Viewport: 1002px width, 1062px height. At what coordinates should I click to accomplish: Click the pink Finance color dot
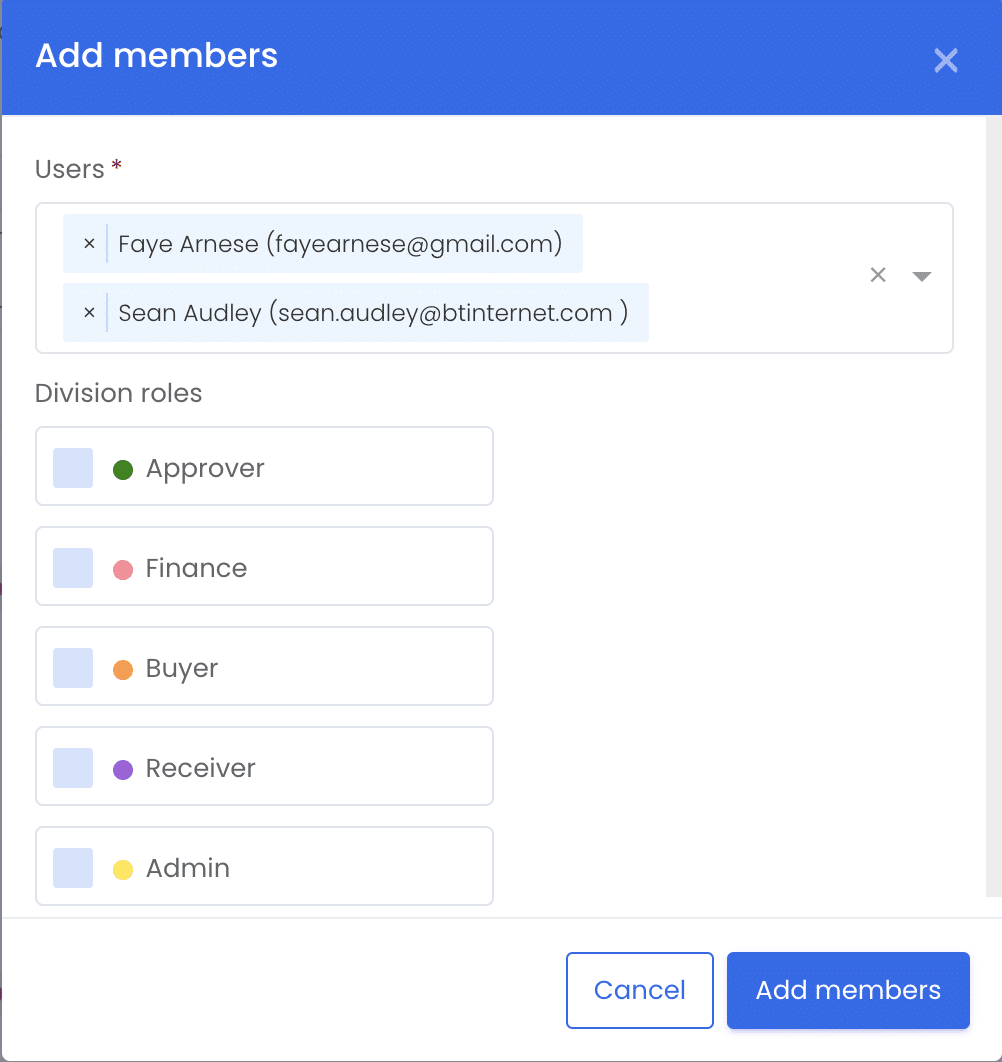click(x=123, y=570)
